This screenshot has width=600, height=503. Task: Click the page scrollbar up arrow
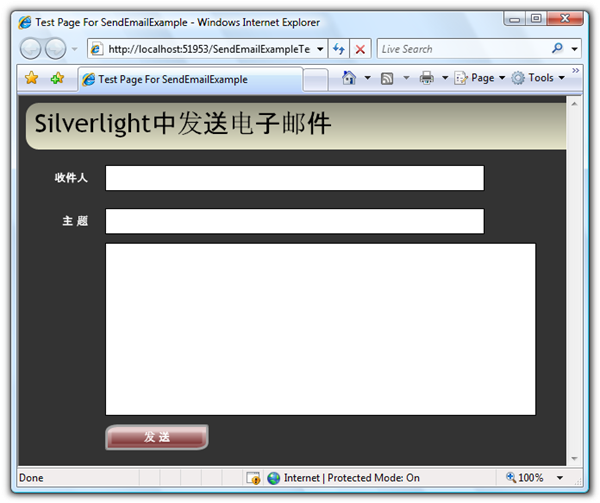click(574, 104)
